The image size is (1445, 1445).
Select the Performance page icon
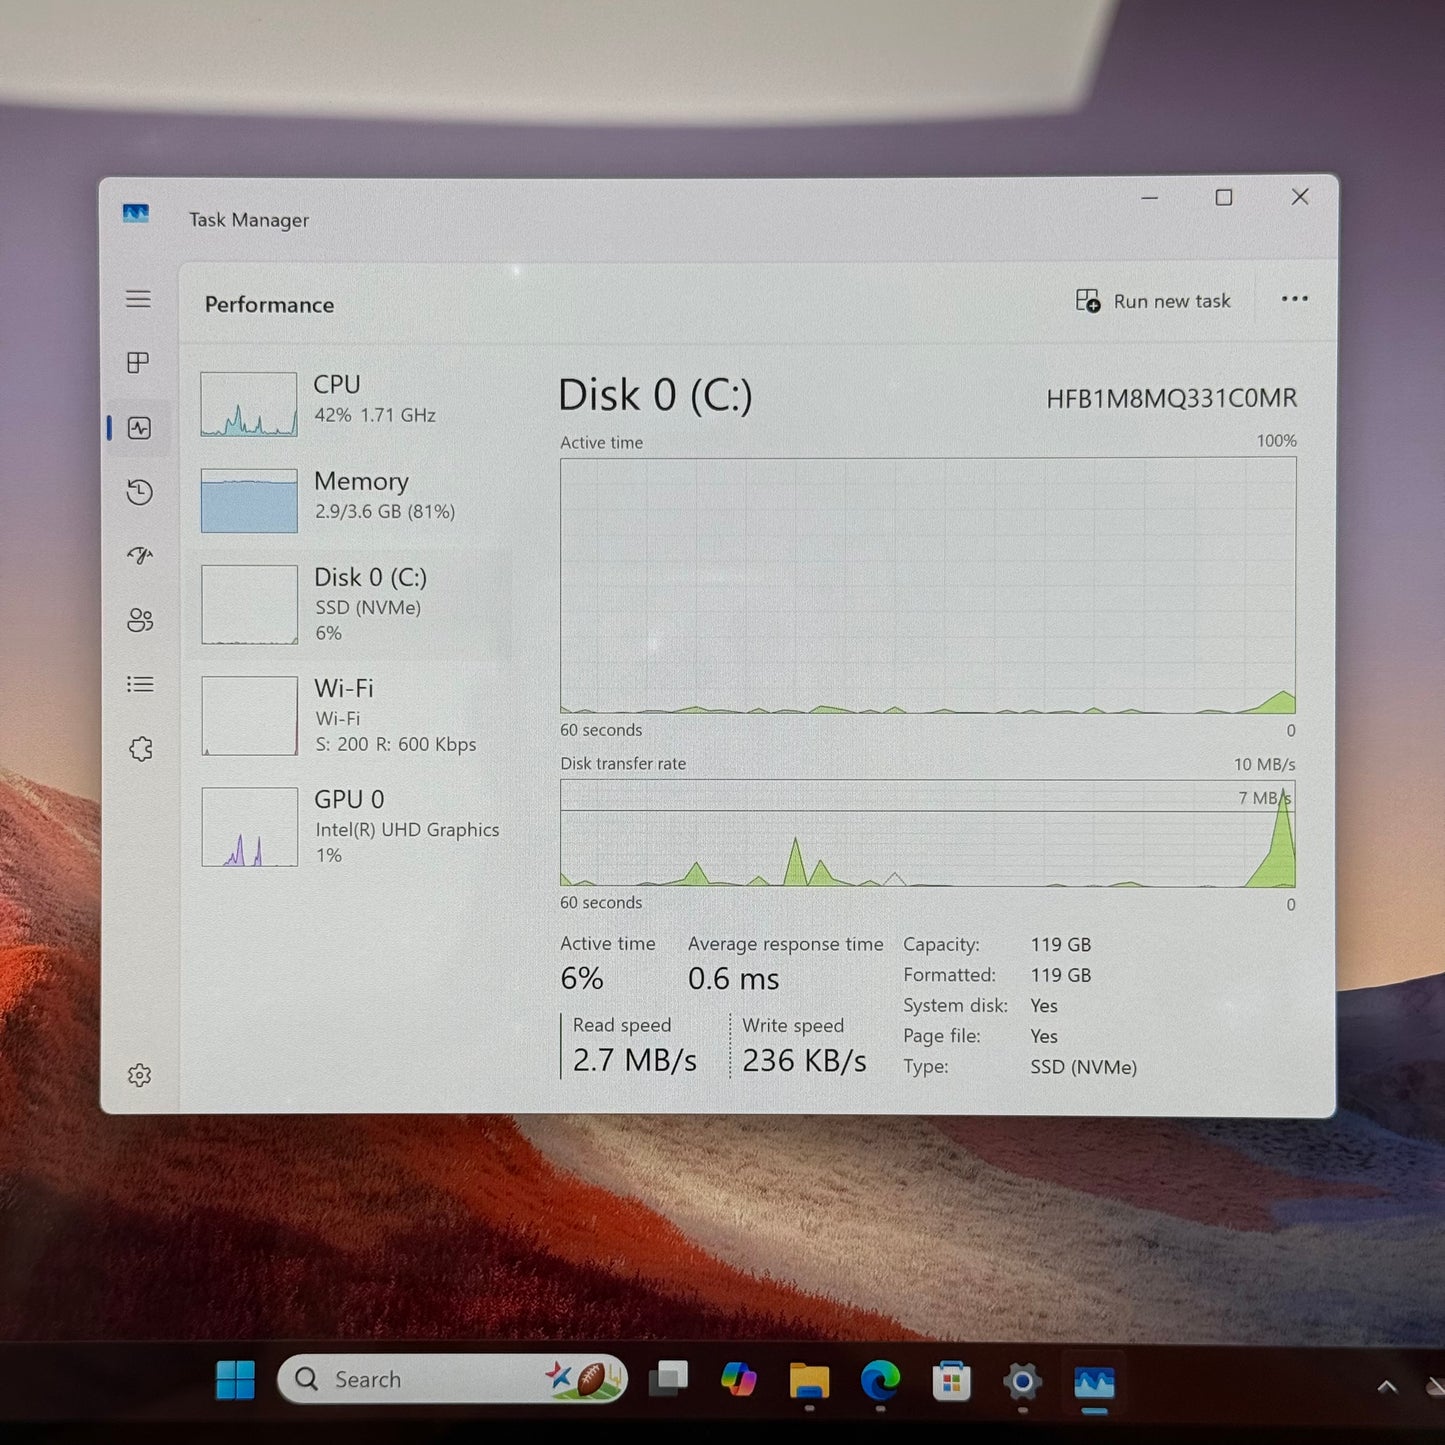click(x=139, y=428)
